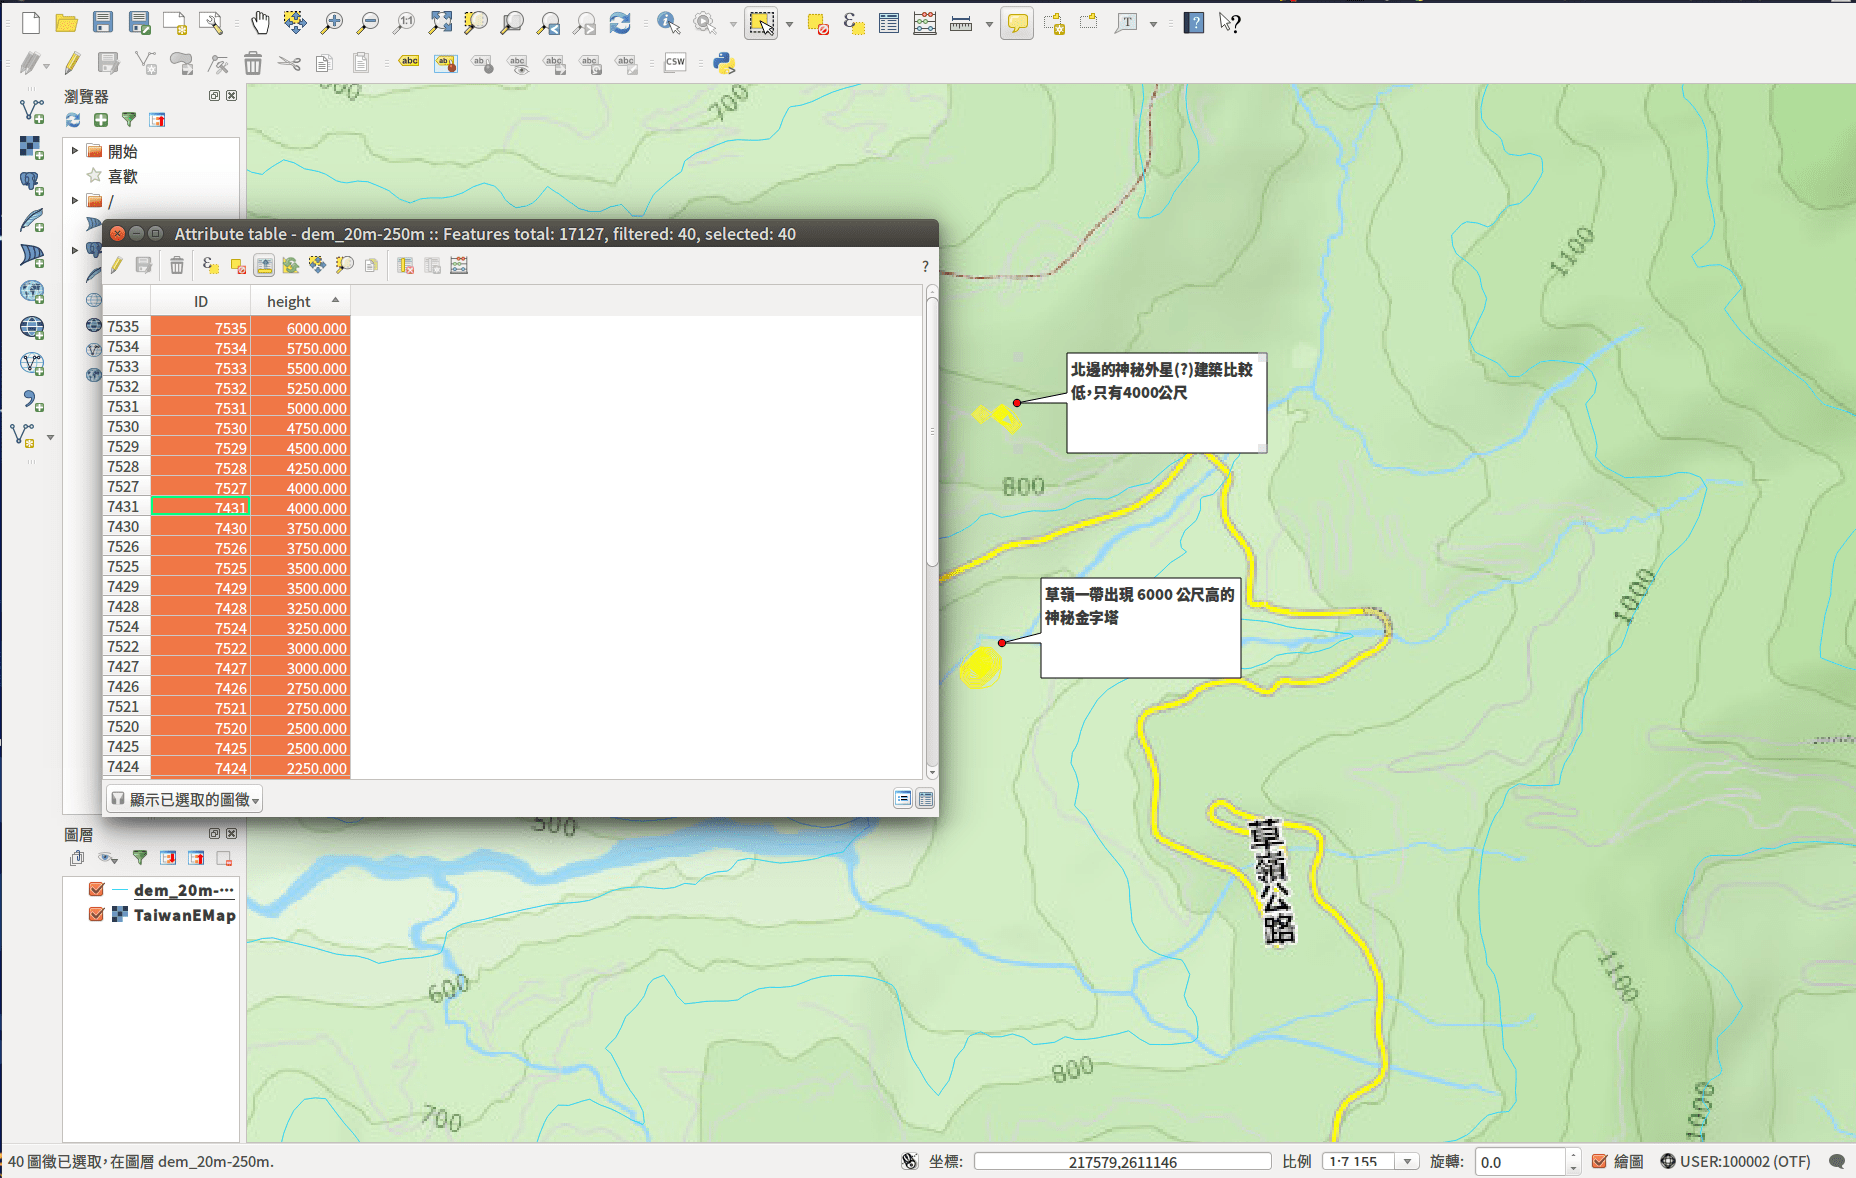This screenshot has width=1856, height=1178.
Task: Zoom map to selected rows
Action: pyautogui.click(x=344, y=265)
